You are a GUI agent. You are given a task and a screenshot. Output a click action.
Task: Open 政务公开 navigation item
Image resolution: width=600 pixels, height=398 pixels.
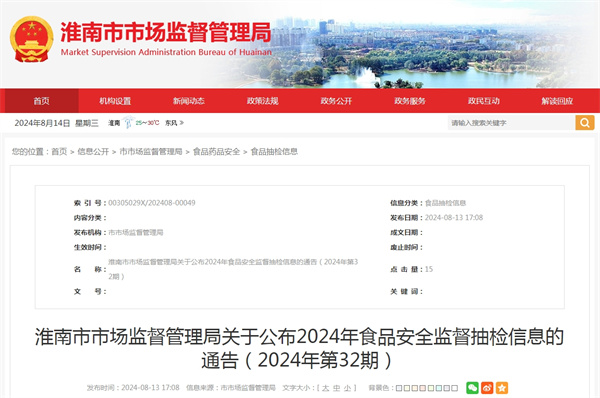tap(336, 101)
